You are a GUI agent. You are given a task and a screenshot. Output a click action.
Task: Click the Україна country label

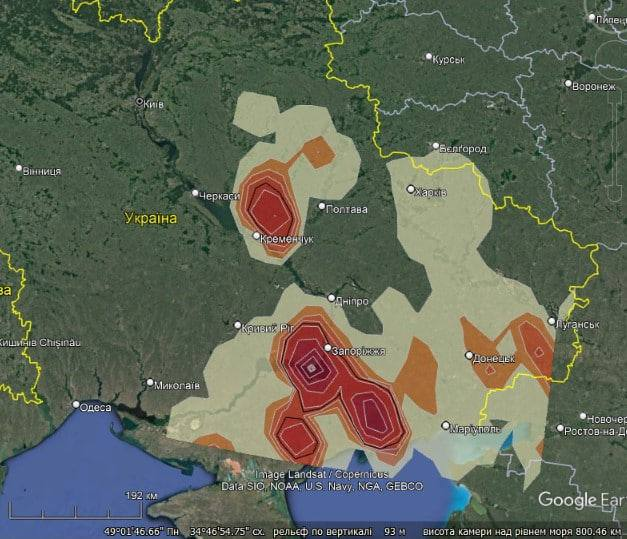[x=150, y=217]
